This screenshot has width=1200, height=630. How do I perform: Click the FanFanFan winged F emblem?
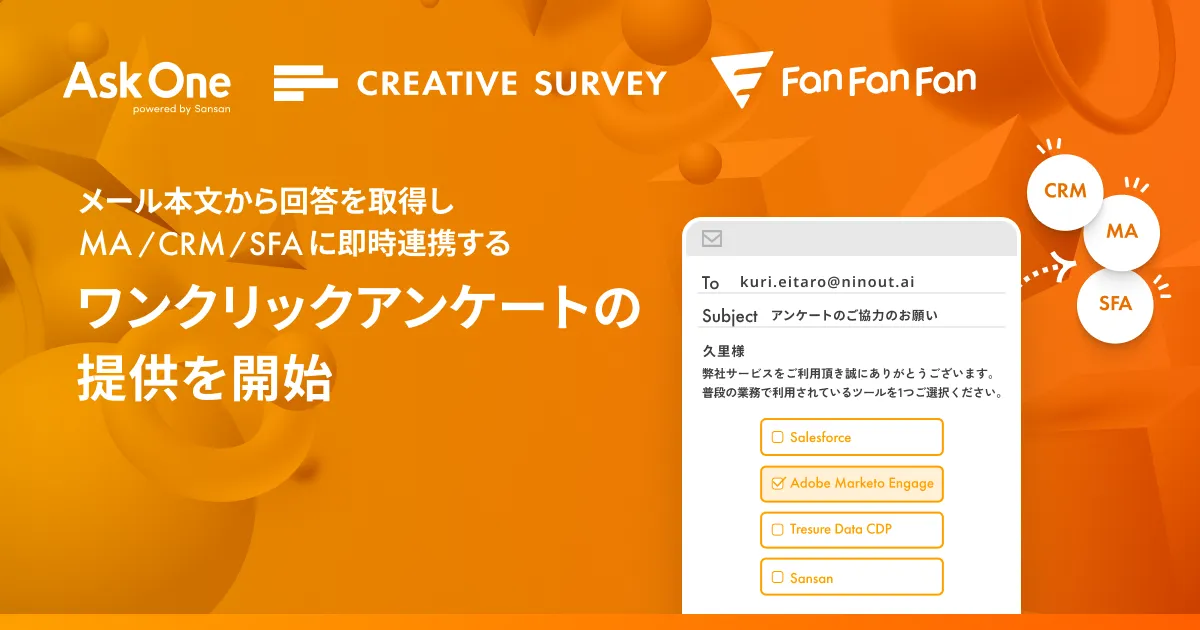point(741,79)
